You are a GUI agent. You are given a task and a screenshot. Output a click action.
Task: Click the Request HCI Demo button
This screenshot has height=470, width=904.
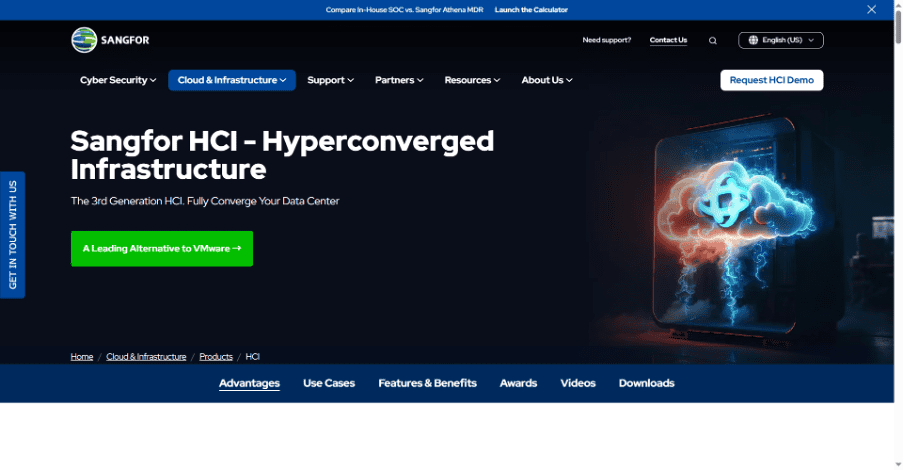point(771,80)
